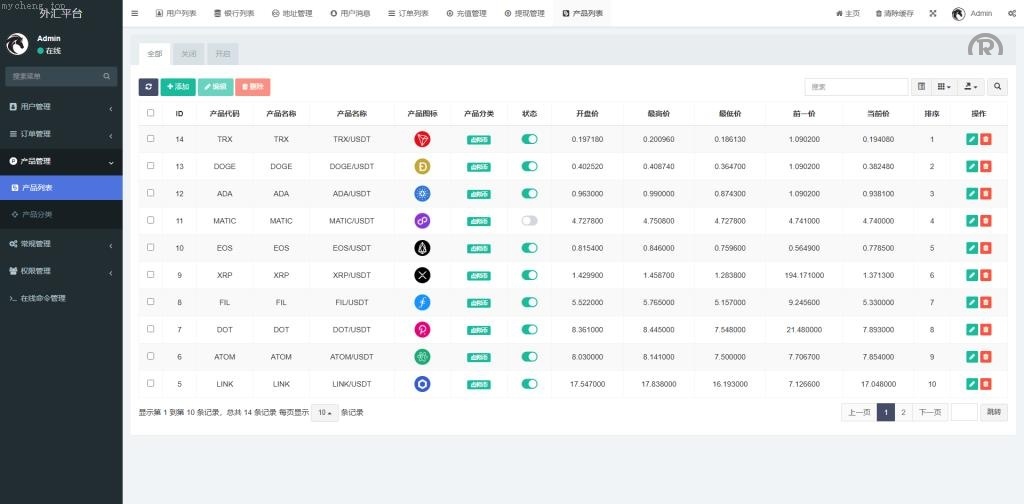Screen dimensions: 1024x504
Task: Click the refresh table icon button
Action: 148,87
